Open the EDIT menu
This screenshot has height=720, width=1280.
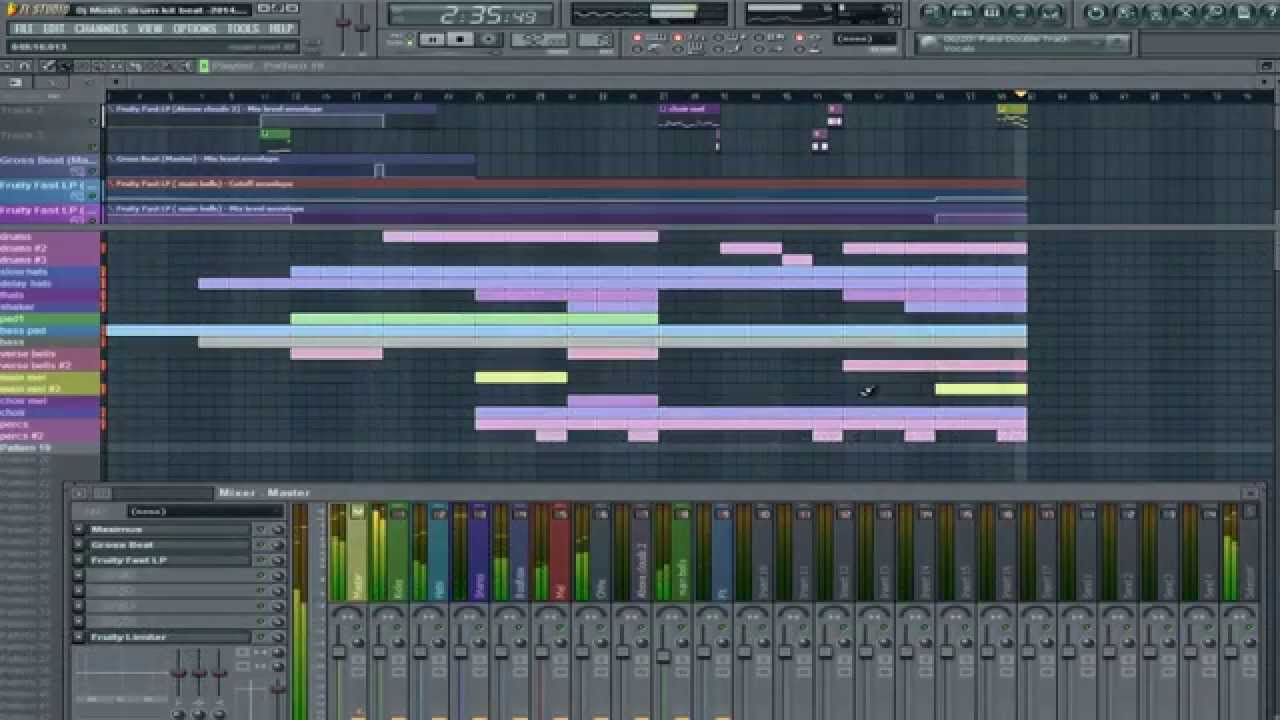click(x=53, y=28)
